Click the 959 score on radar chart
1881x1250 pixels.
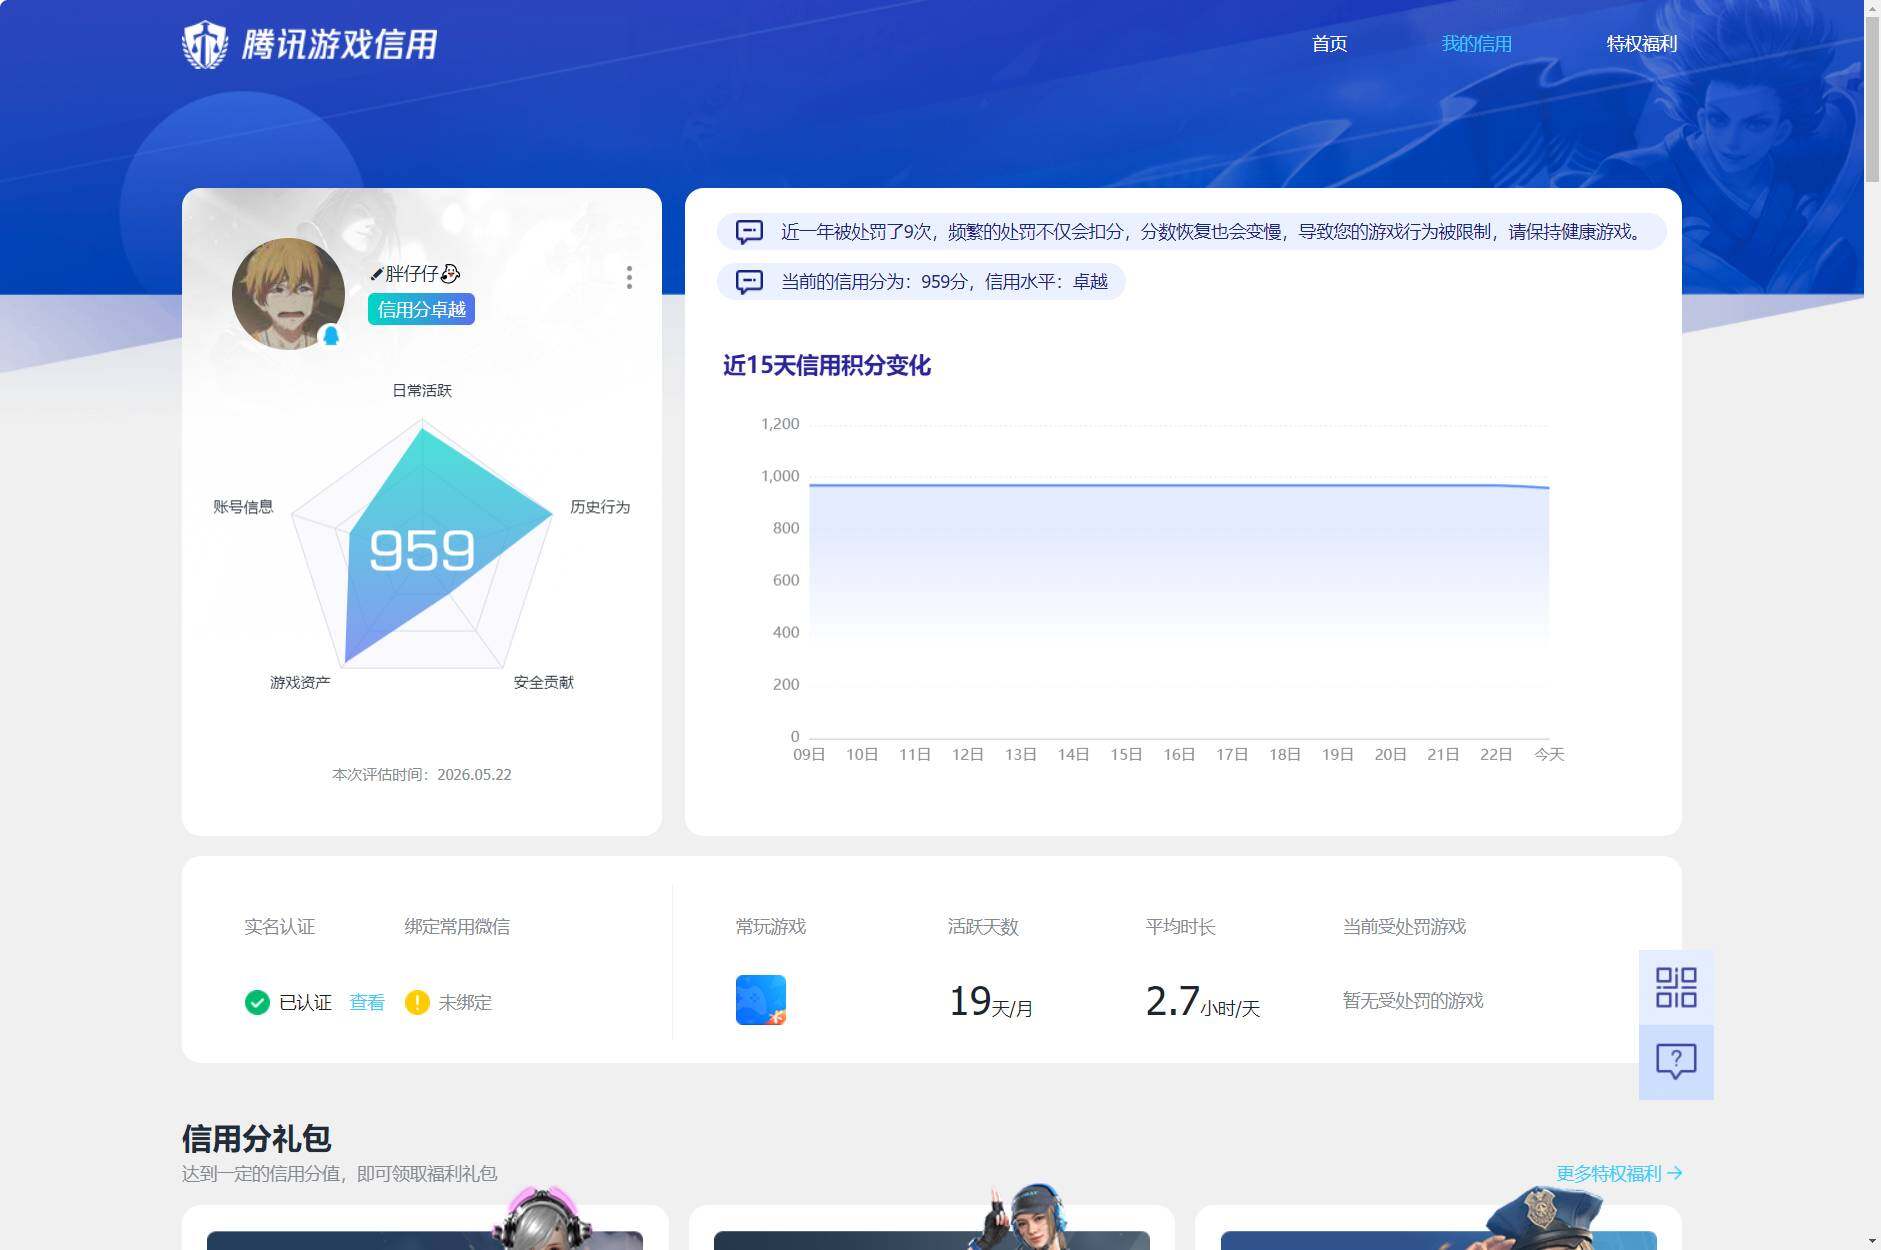421,550
